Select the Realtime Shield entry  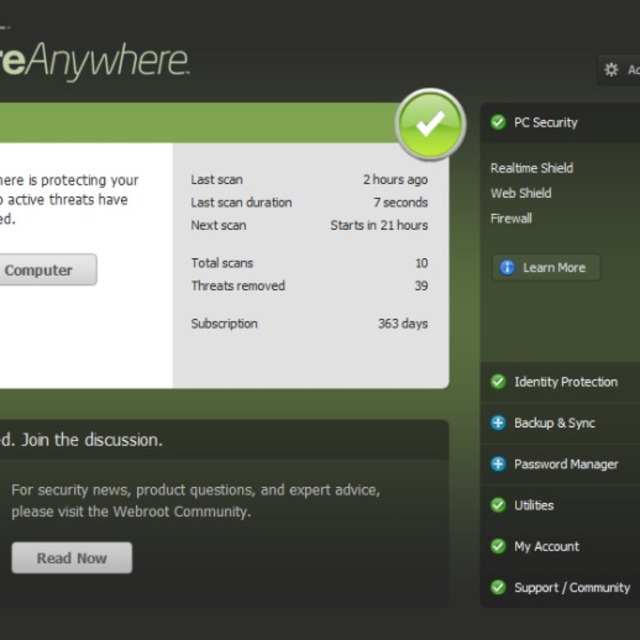[x=531, y=168]
